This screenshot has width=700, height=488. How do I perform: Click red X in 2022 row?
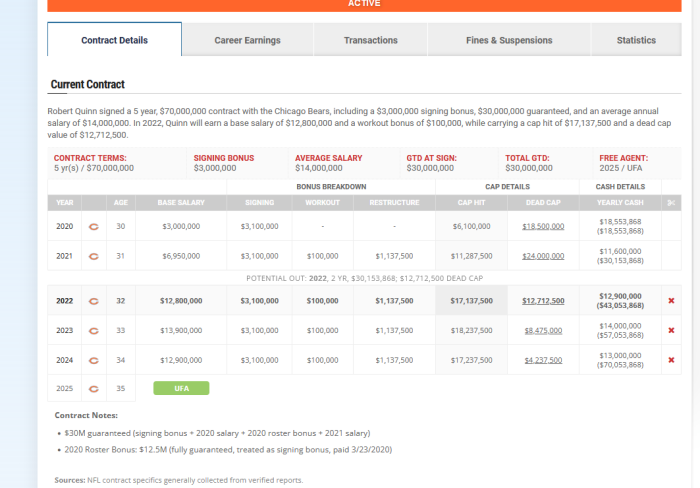[671, 301]
